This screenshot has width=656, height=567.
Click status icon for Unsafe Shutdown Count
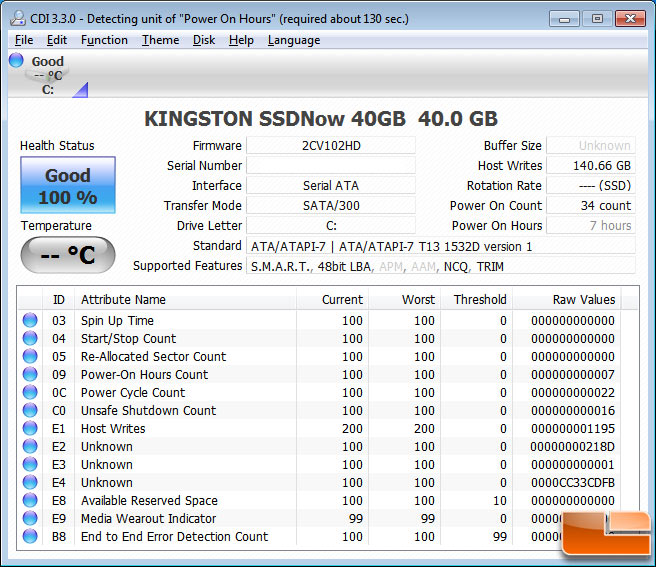30,411
